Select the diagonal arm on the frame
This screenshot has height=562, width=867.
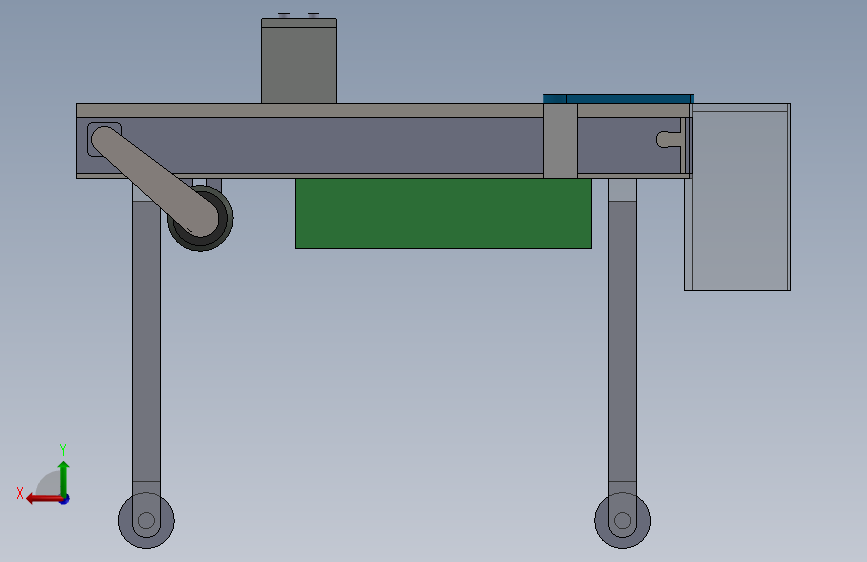[x=154, y=181]
